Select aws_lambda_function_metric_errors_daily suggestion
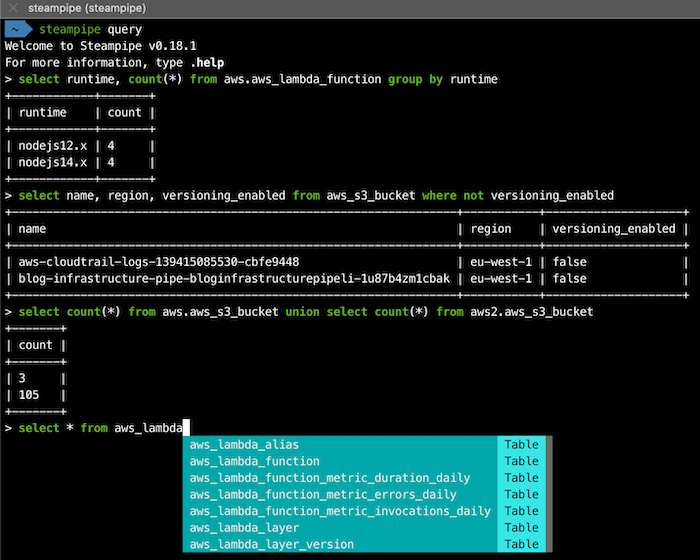Screen dimensions: 700x560 point(340,494)
